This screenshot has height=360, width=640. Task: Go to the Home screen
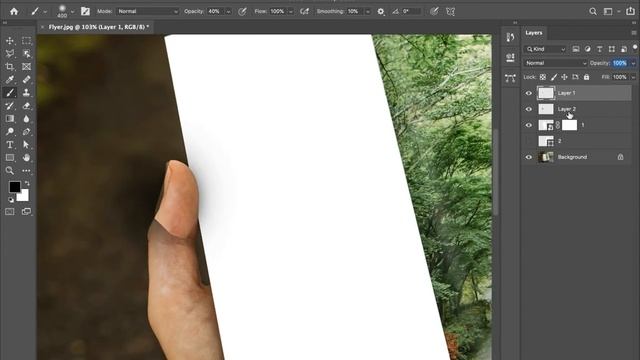[14, 11]
